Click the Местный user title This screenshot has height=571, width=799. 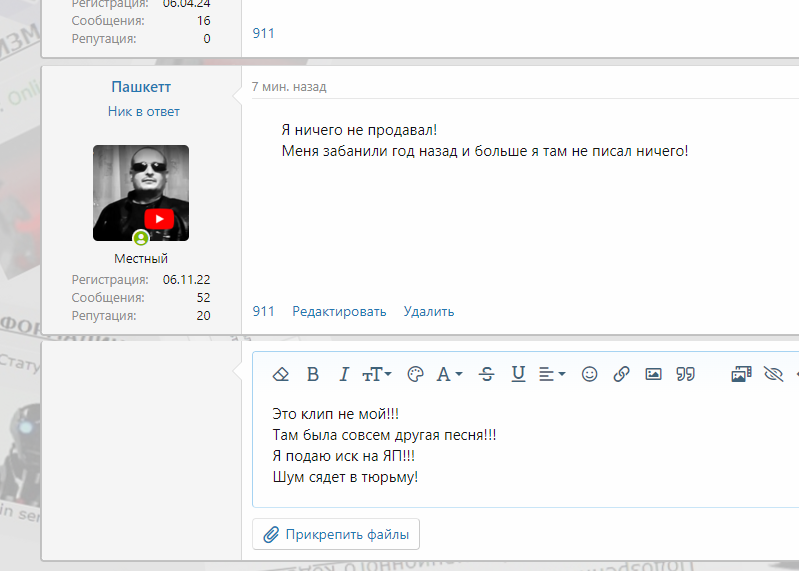tap(141, 258)
